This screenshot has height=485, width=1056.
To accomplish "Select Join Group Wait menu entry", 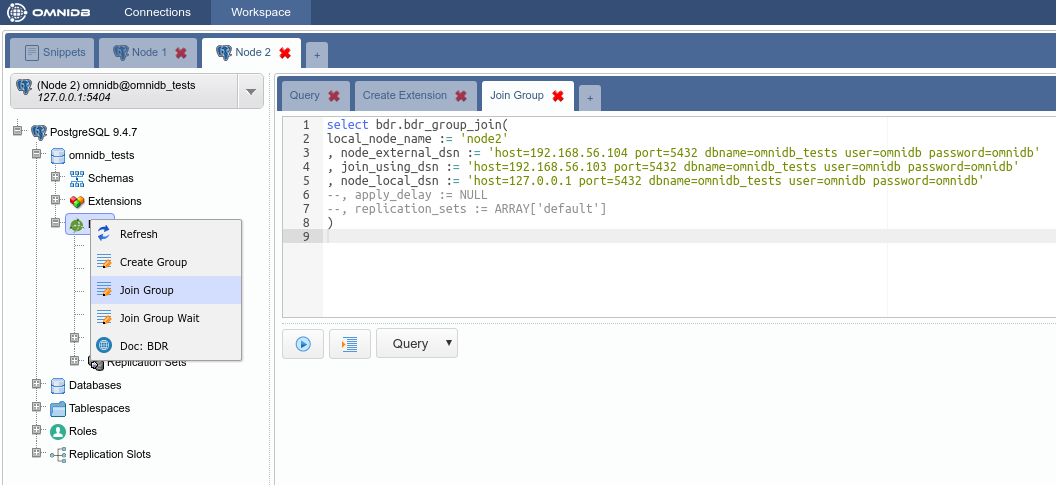I will point(159,318).
